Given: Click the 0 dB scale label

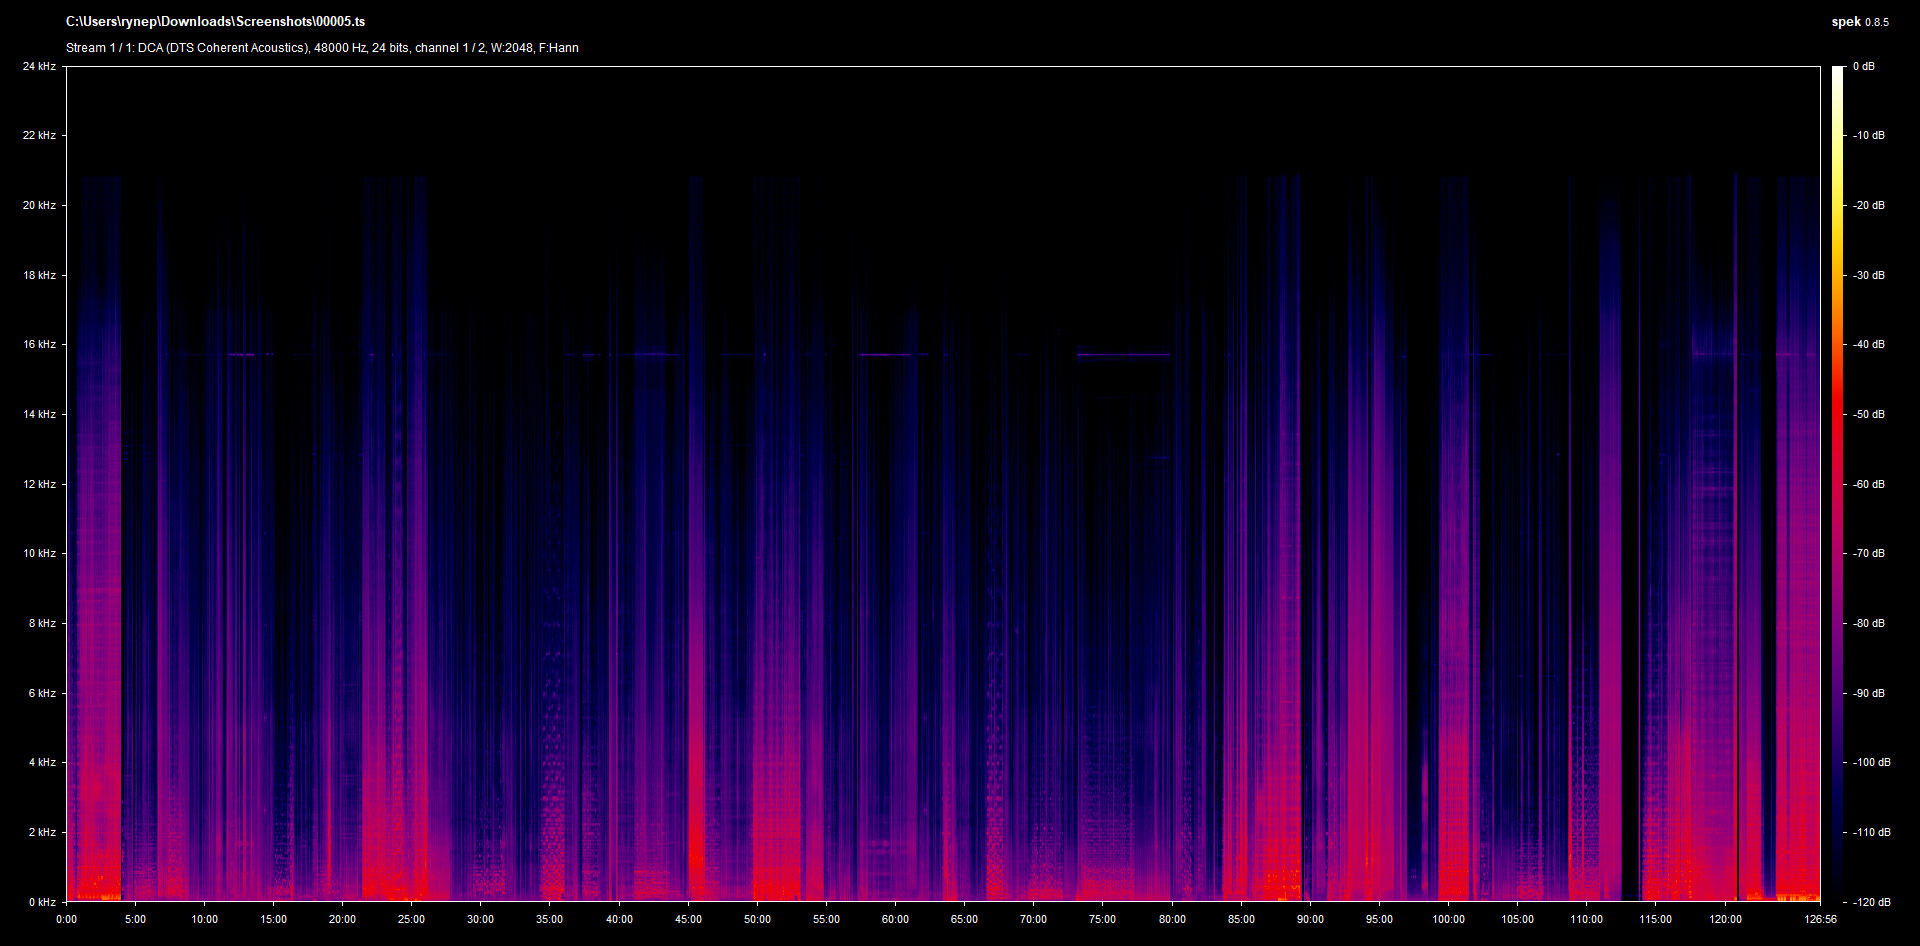Looking at the screenshot, I should point(1863,66).
